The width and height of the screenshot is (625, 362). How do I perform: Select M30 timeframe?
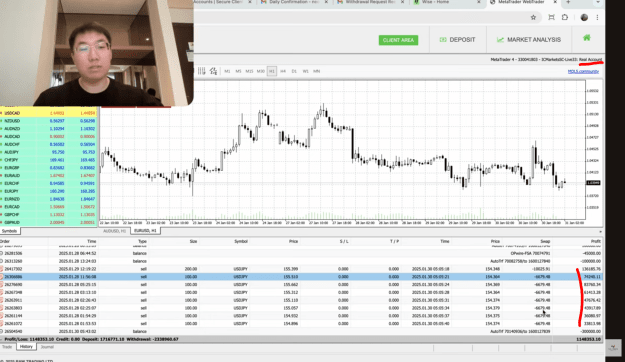point(261,71)
